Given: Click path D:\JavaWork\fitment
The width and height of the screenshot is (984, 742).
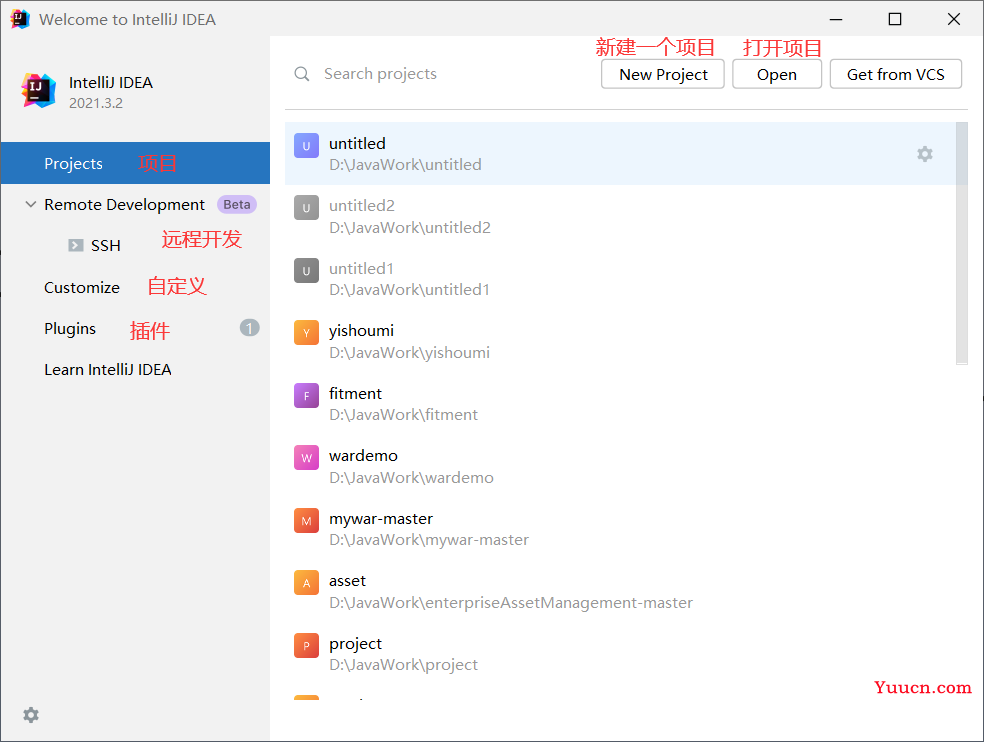Looking at the screenshot, I should (x=403, y=415).
